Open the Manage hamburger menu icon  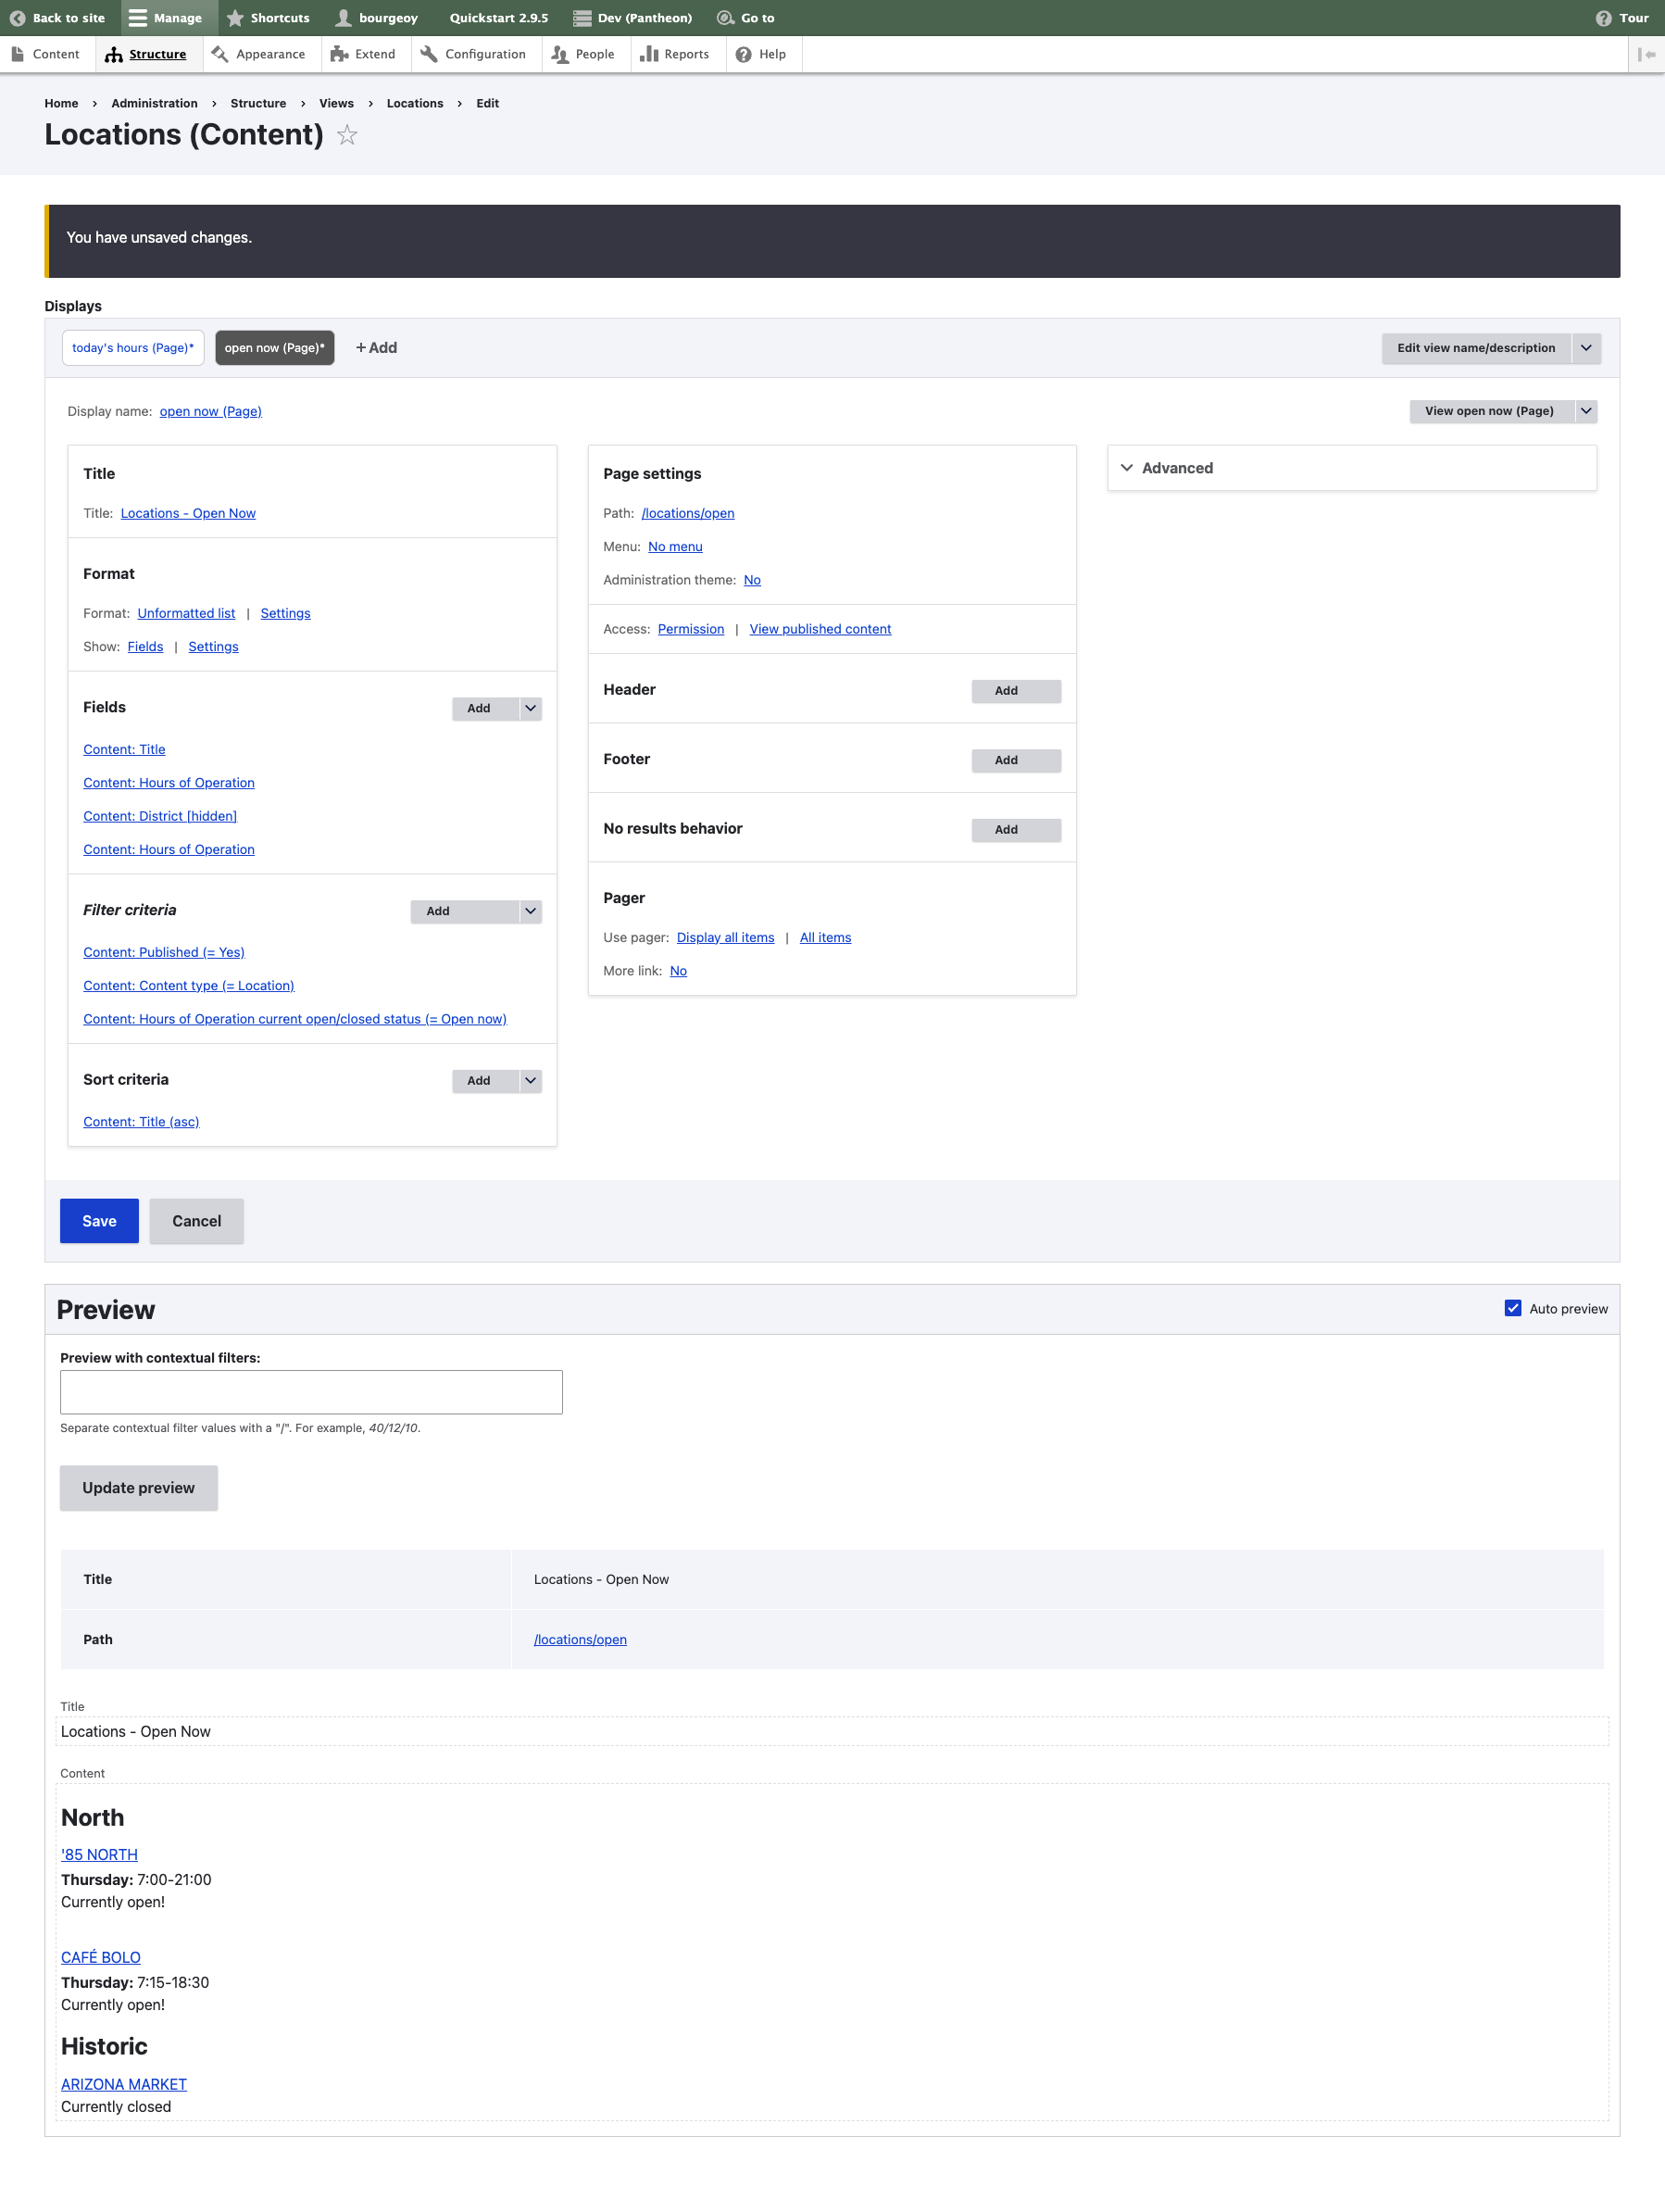140,17
